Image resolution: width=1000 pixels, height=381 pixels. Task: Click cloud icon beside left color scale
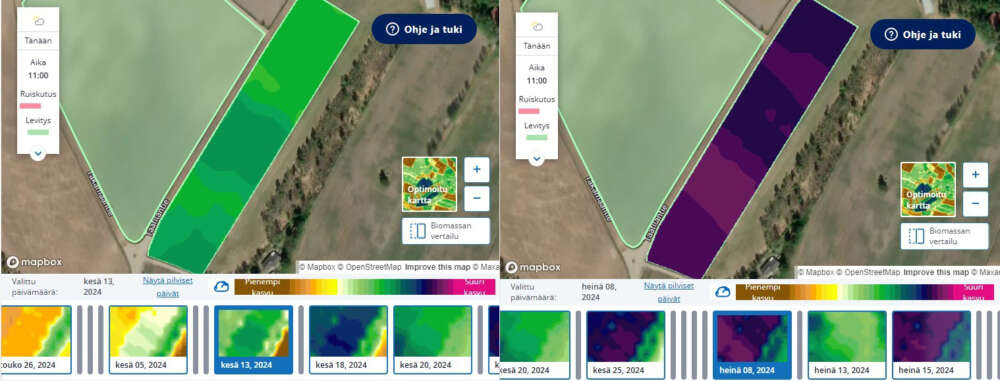tap(221, 287)
